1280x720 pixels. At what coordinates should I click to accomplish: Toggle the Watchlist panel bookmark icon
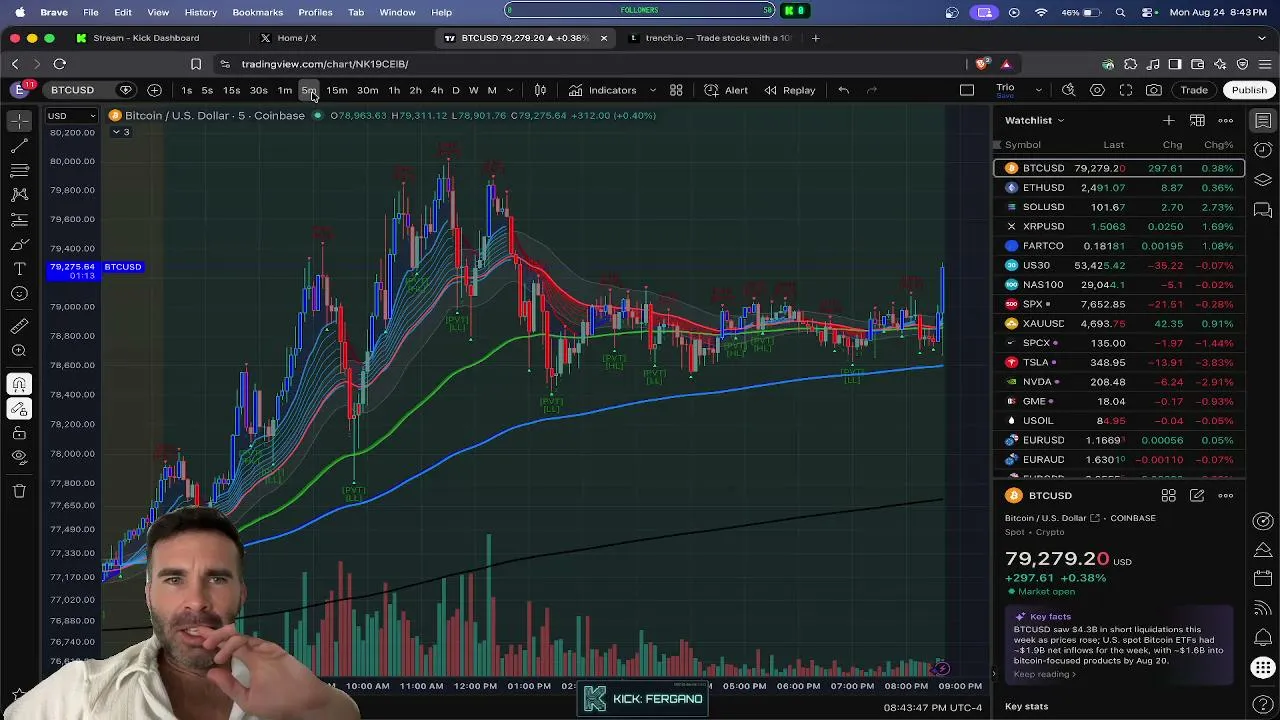point(1263,121)
